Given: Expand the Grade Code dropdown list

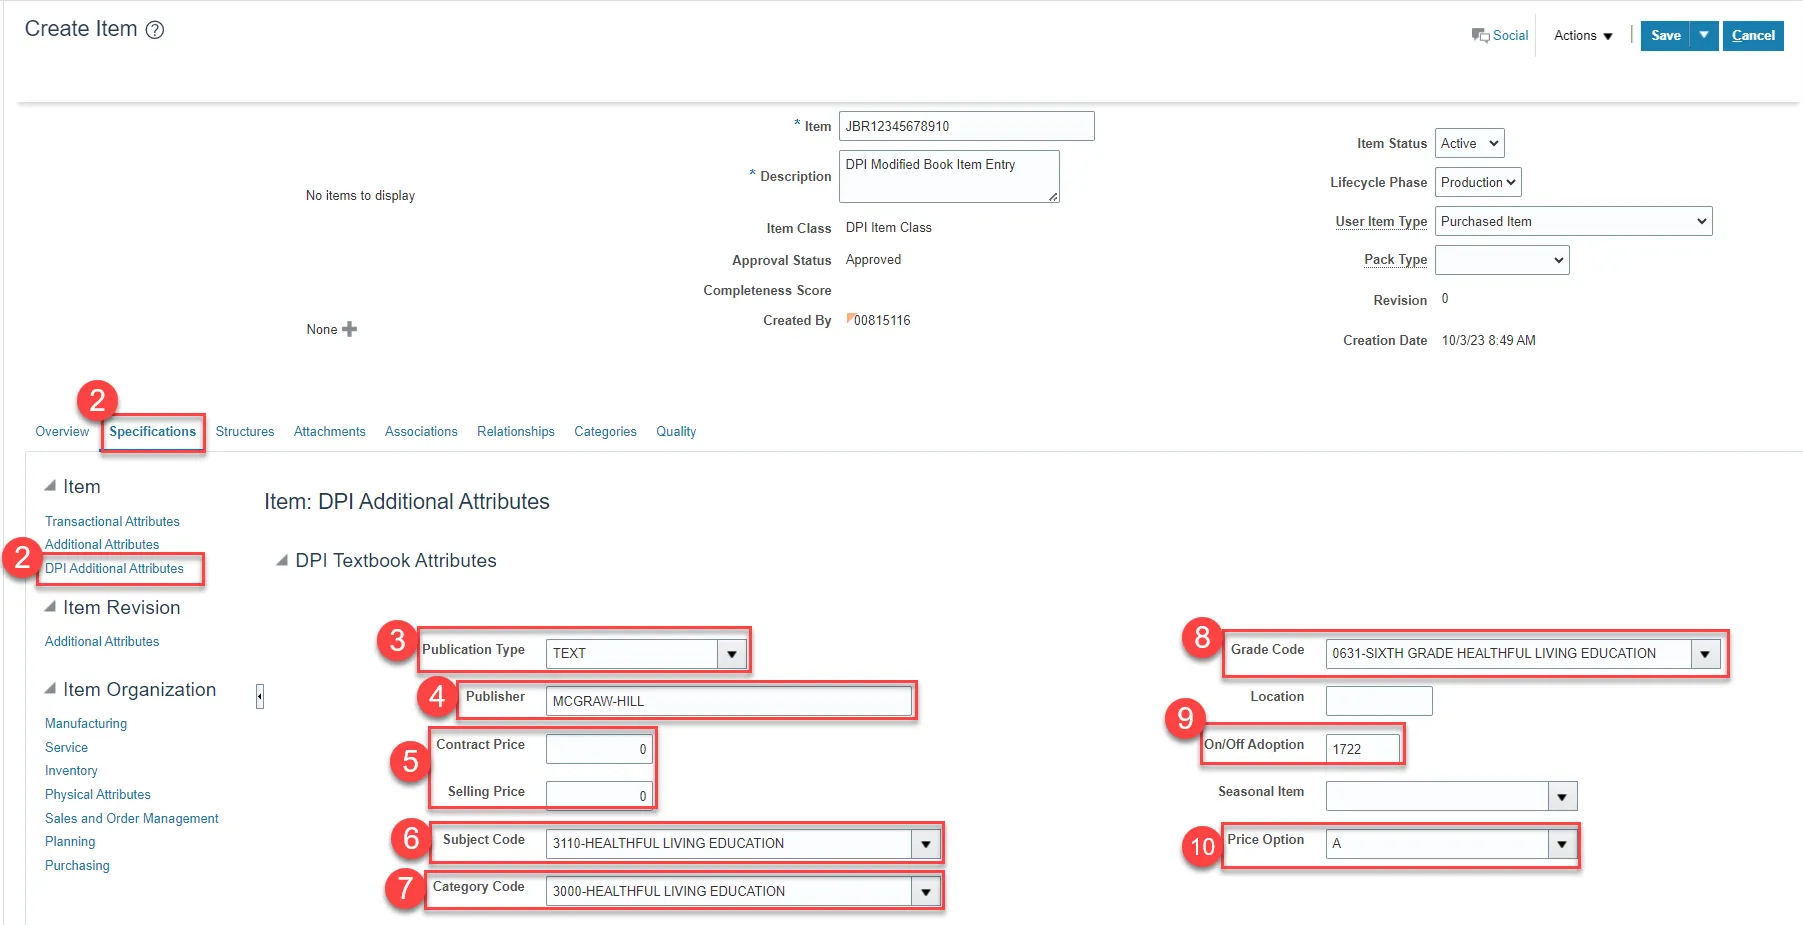Looking at the screenshot, I should click(x=1705, y=654).
